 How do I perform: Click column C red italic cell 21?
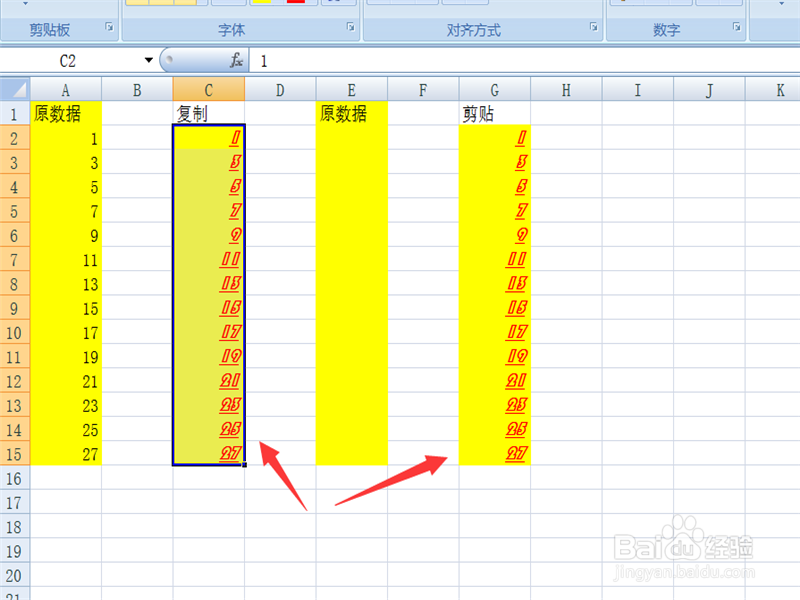209,381
